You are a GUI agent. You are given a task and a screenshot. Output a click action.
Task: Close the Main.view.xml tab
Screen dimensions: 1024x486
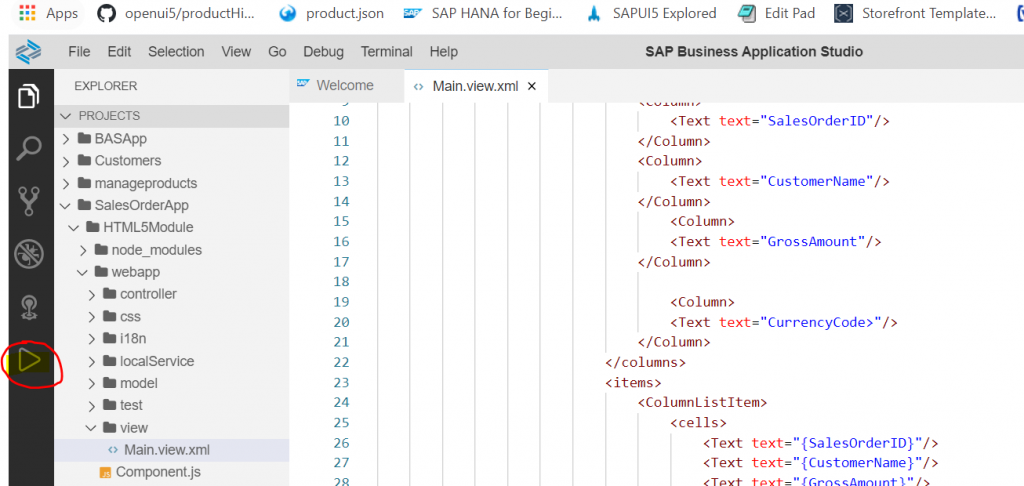532,86
